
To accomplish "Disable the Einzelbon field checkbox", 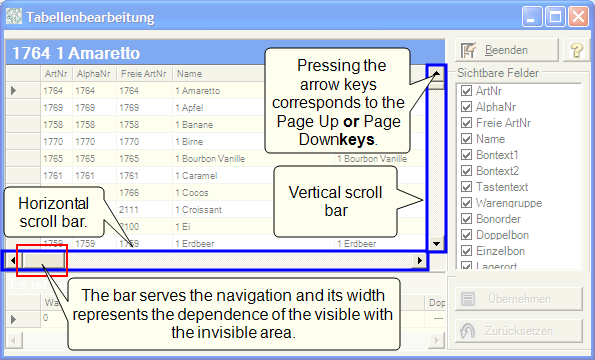I will tap(466, 251).
